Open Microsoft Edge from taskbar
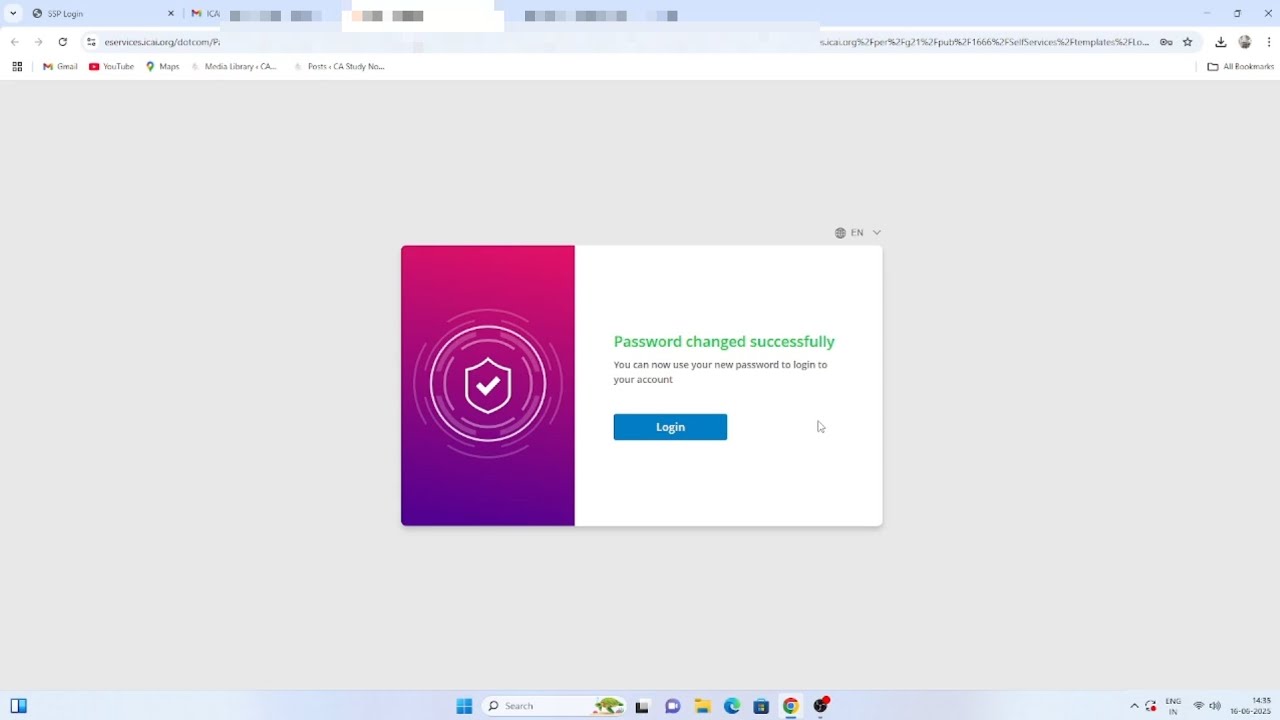Image resolution: width=1280 pixels, height=720 pixels. (x=732, y=706)
